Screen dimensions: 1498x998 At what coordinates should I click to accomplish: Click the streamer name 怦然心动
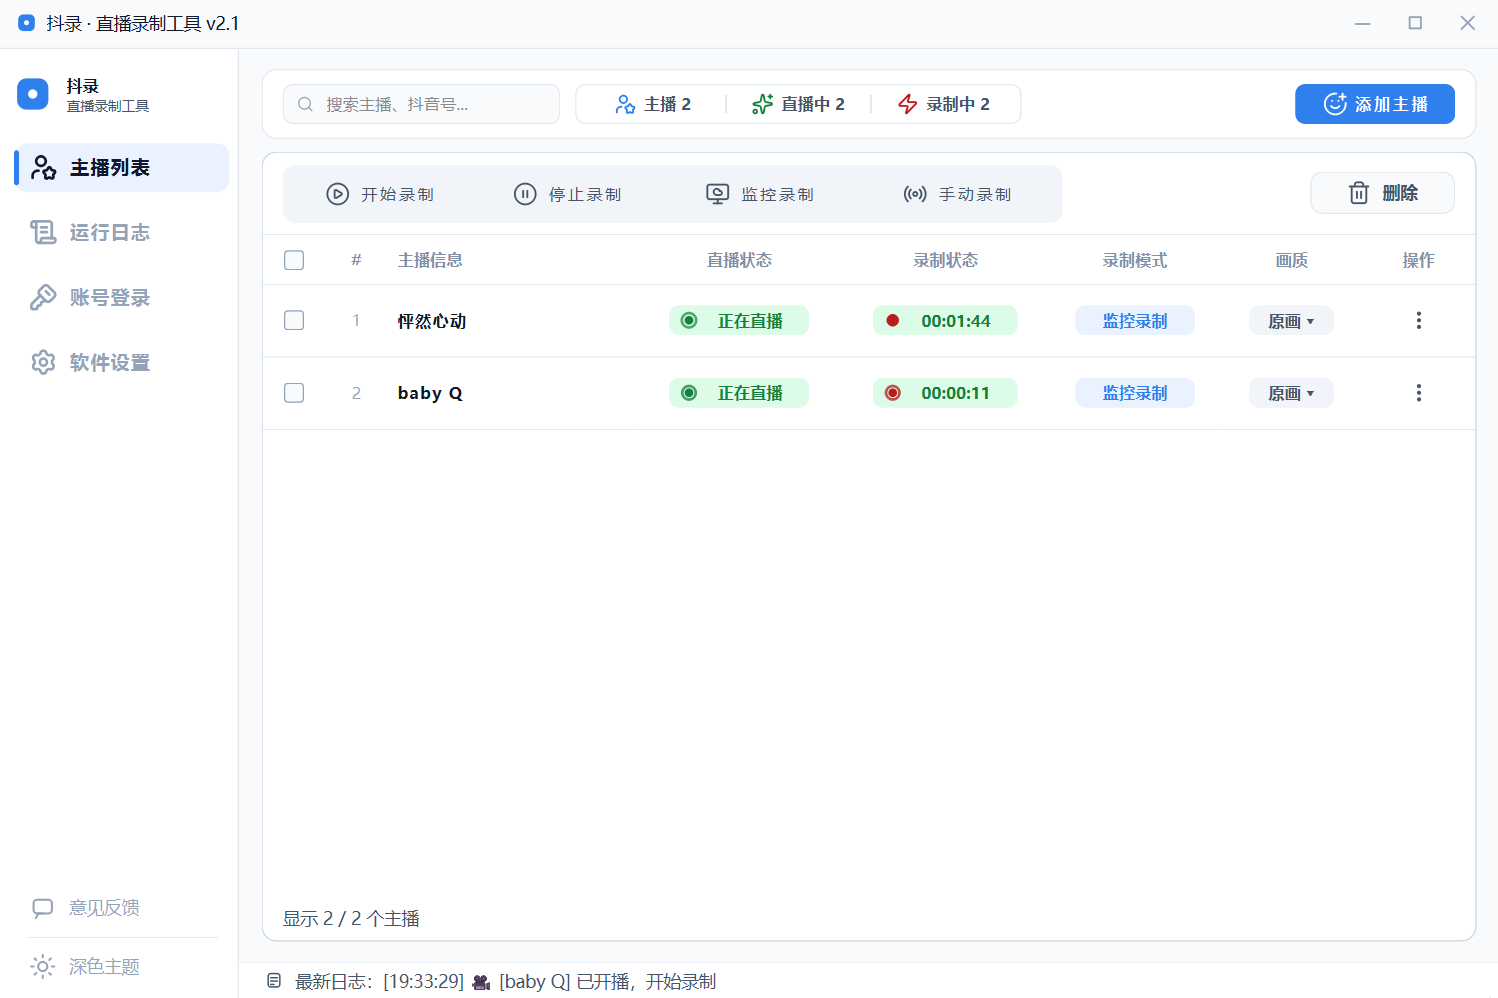coord(432,321)
